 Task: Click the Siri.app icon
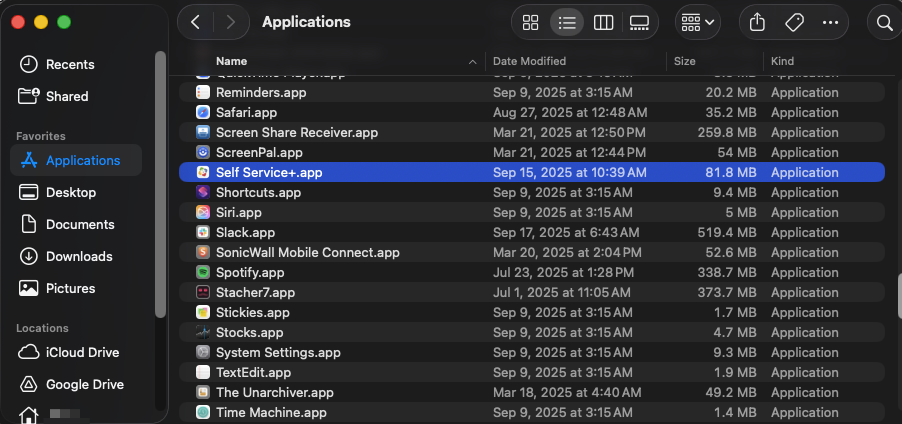(x=202, y=212)
